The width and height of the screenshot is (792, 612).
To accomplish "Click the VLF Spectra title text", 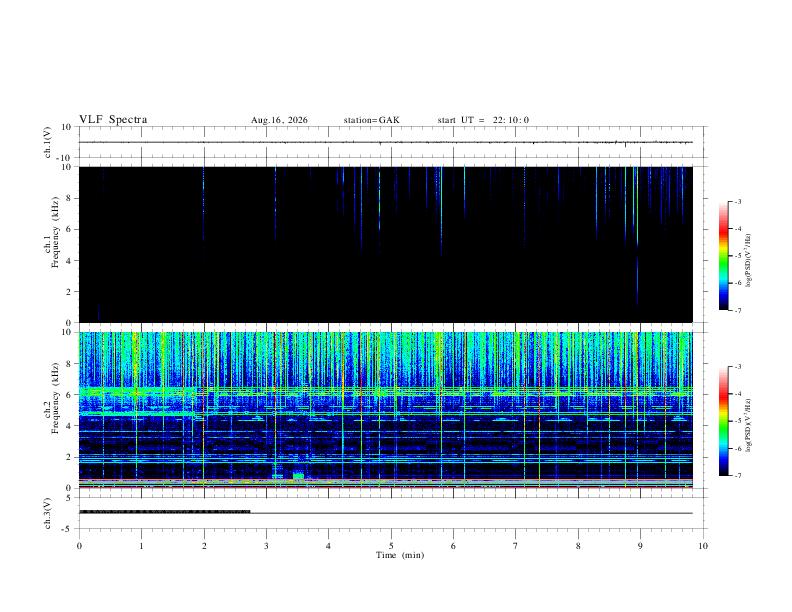I will coord(113,120).
